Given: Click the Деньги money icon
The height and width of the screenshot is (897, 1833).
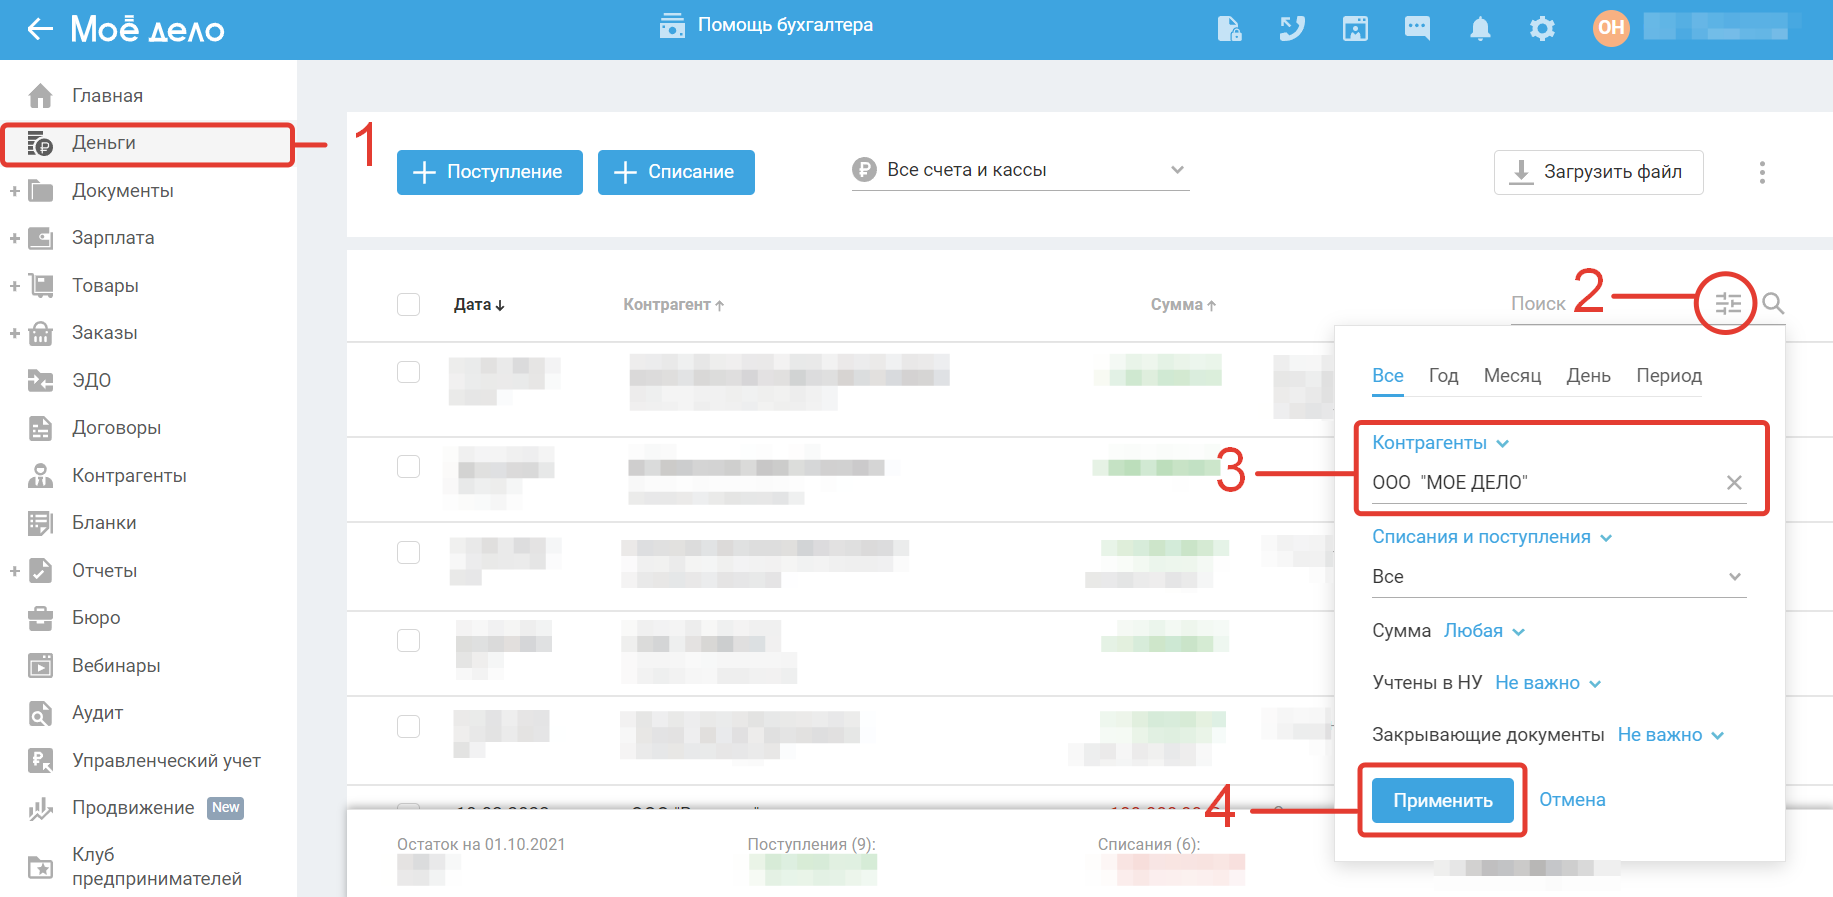Looking at the screenshot, I should 40,143.
